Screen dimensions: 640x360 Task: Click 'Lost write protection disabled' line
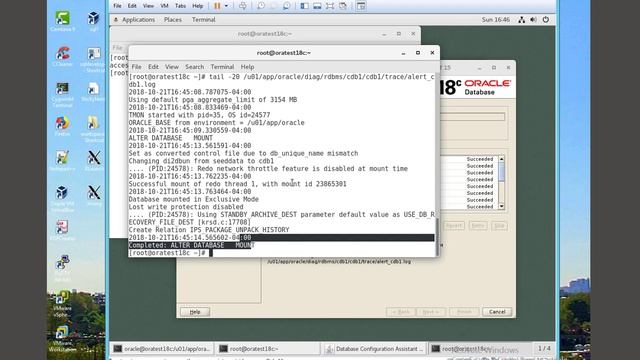(x=186, y=207)
